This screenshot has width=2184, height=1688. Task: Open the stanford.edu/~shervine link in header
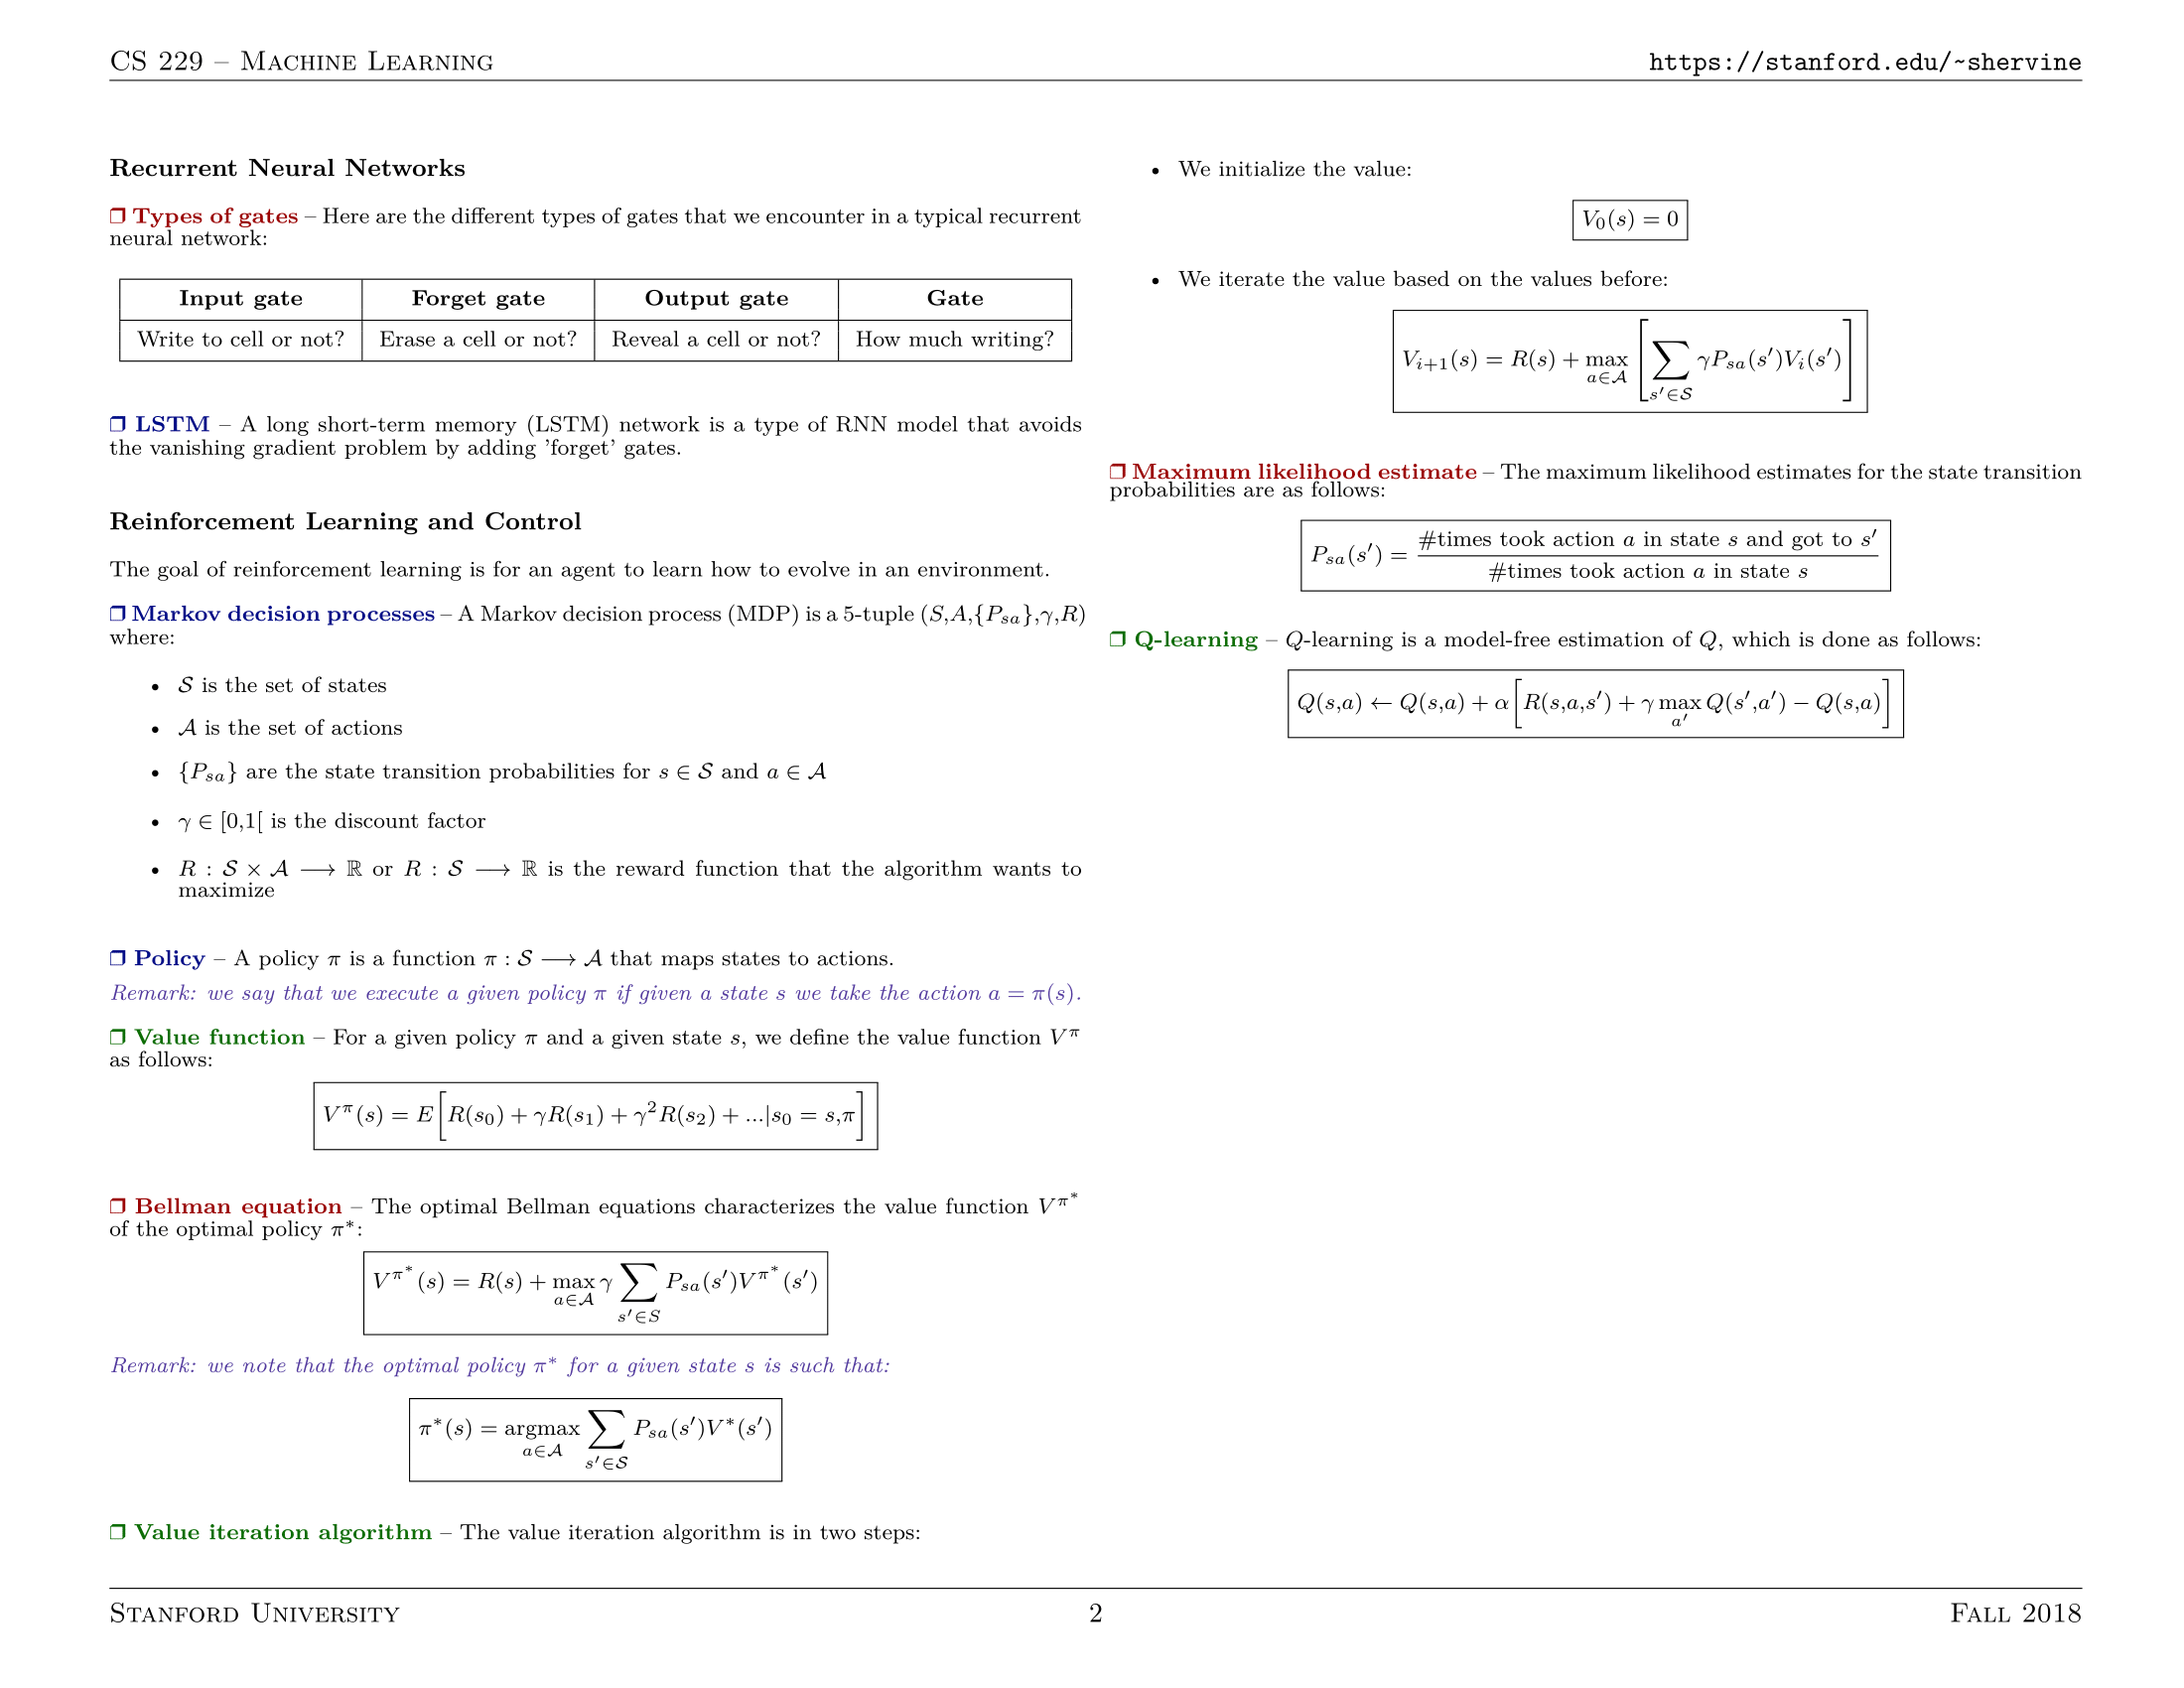pos(1864,62)
